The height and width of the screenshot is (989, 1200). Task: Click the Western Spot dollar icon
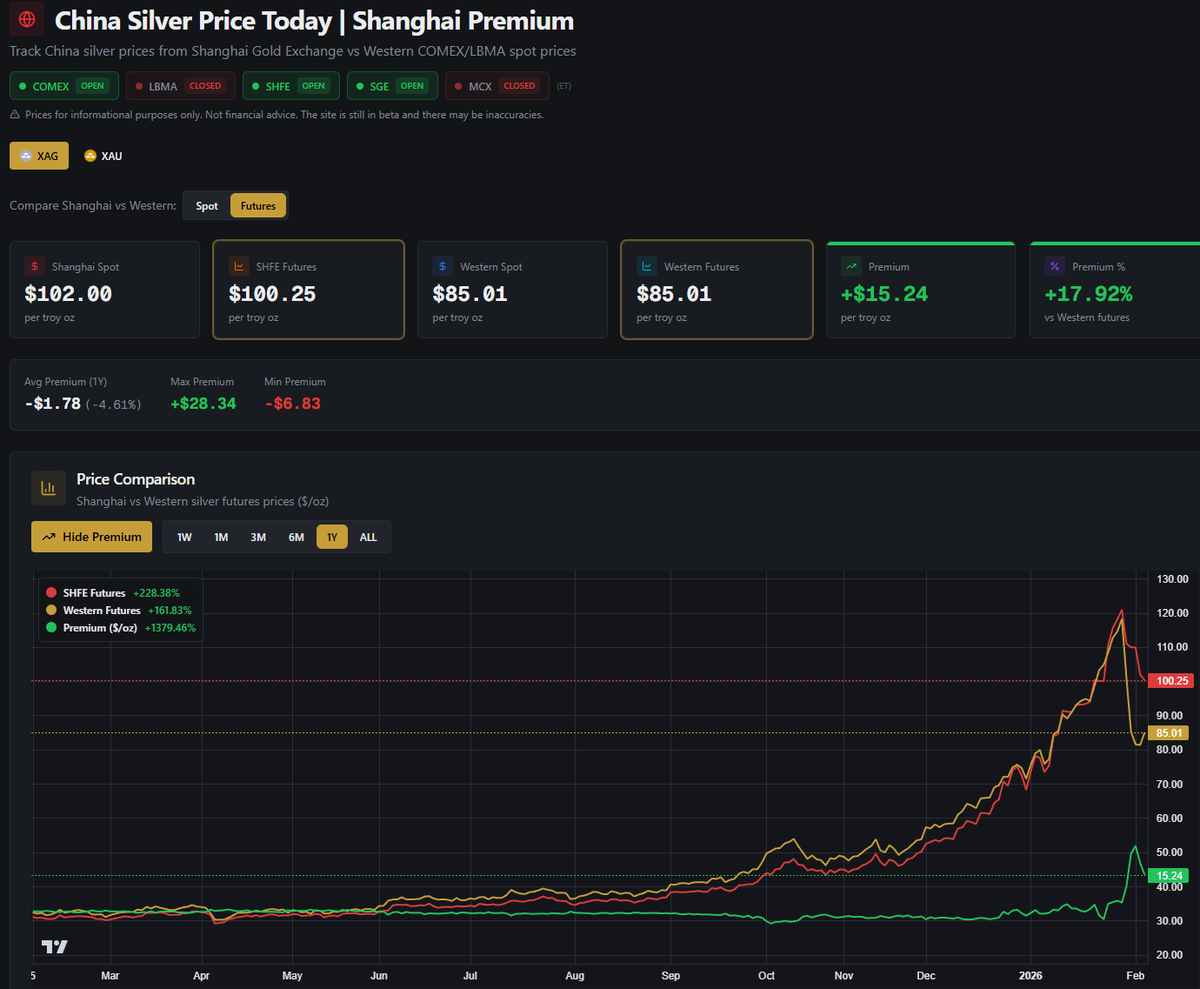click(443, 267)
